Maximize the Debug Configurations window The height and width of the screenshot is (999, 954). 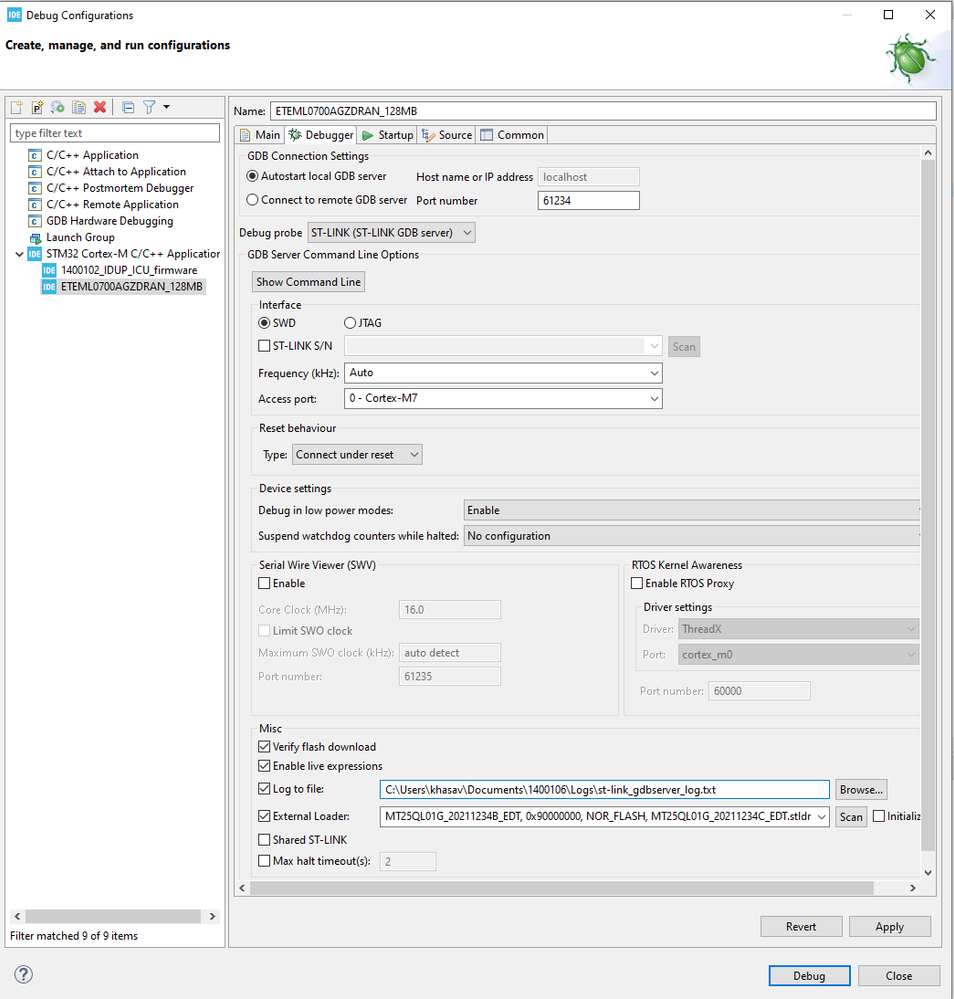pyautogui.click(x=888, y=15)
